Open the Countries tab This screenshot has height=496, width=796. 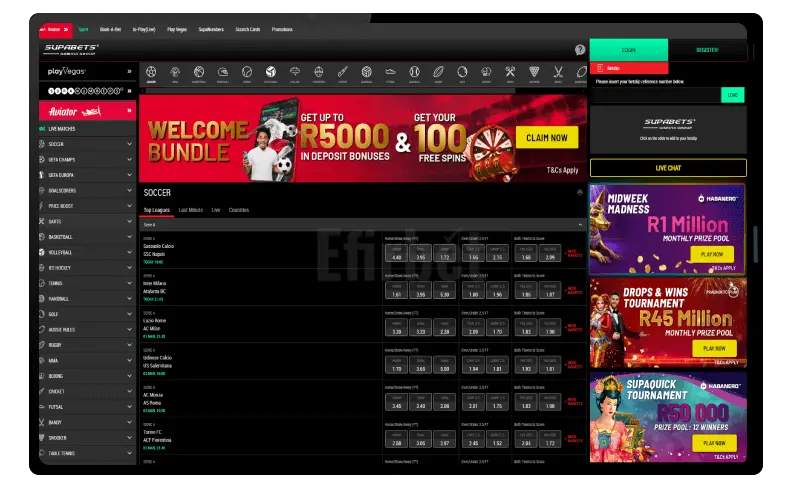pyautogui.click(x=239, y=210)
